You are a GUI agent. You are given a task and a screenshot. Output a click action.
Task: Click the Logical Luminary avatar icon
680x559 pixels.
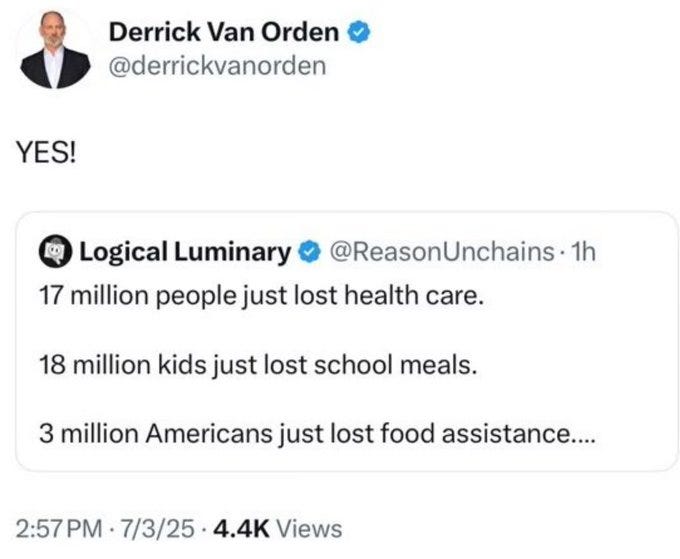[55, 253]
